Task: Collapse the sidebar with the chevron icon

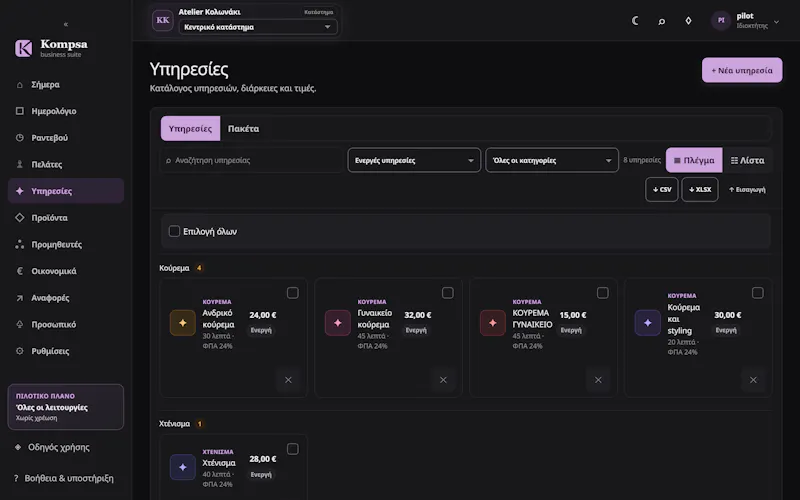Action: tap(65, 24)
